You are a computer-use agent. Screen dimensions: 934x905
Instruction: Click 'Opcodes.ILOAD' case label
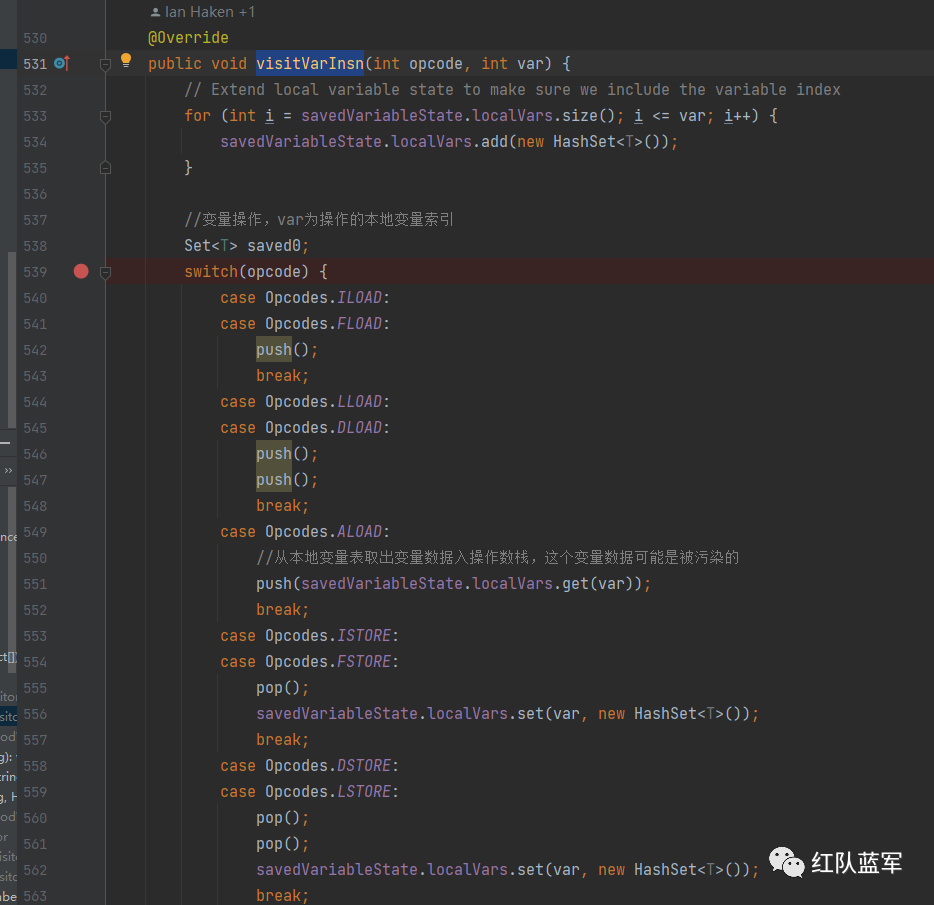323,297
